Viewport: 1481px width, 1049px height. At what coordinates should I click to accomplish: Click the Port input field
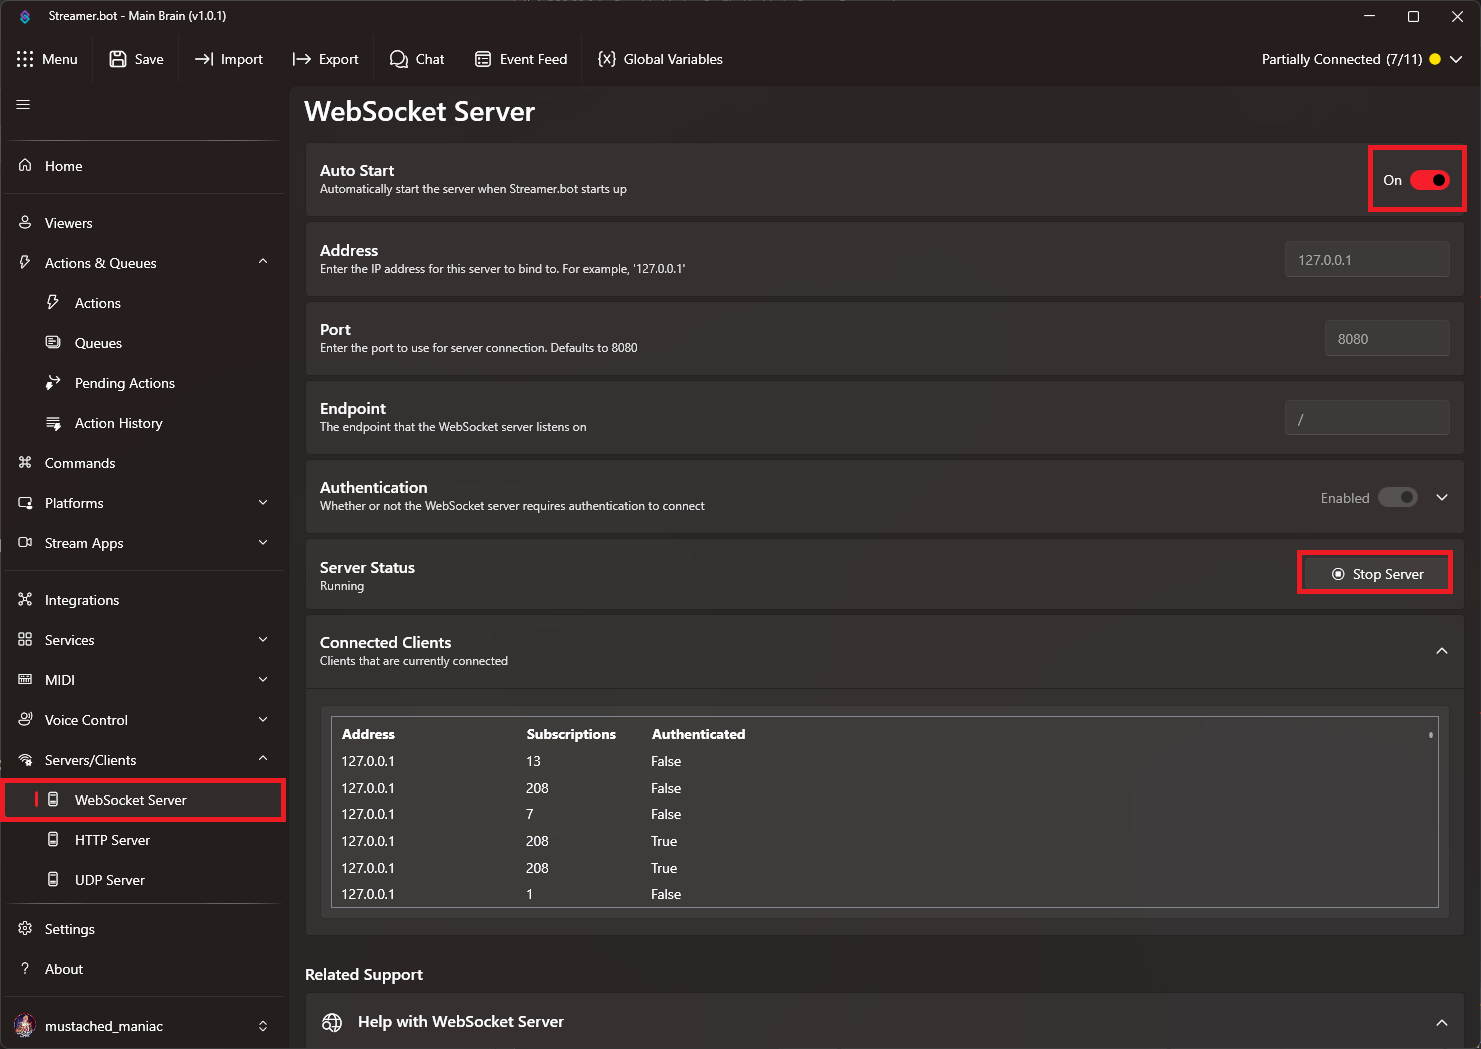(1386, 338)
